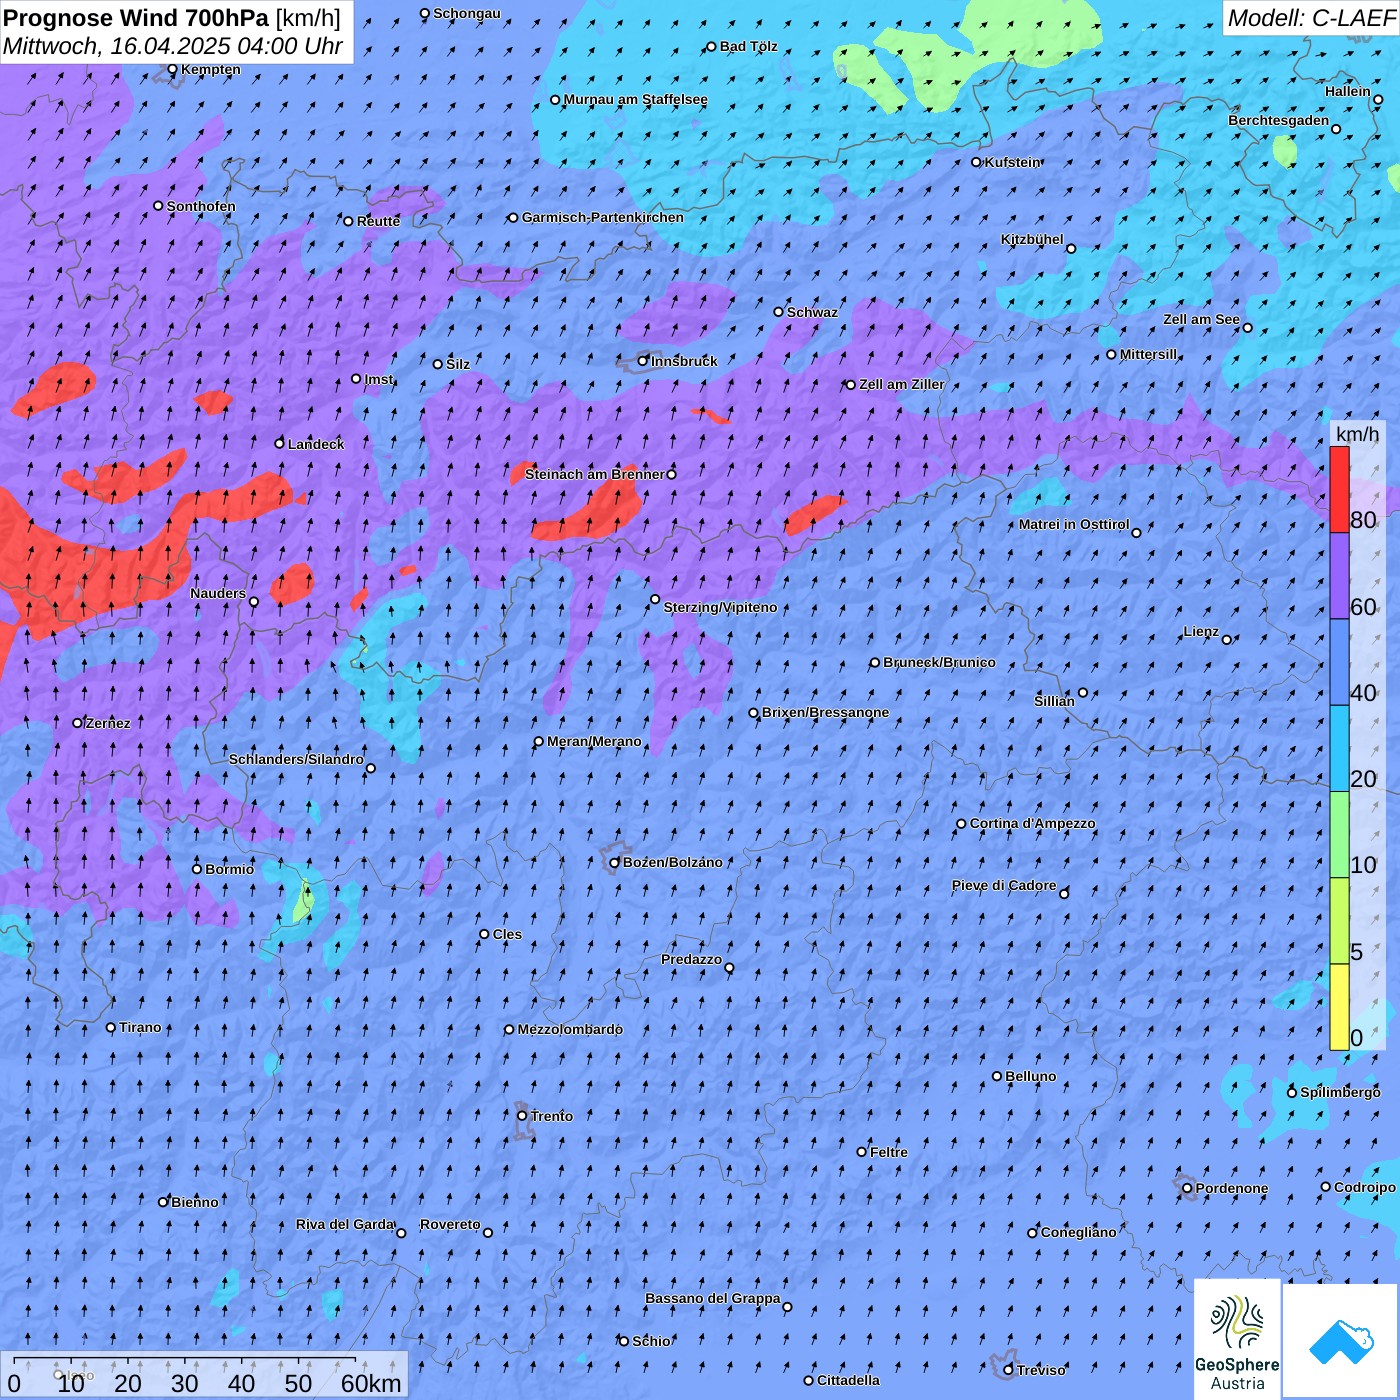The image size is (1400, 1400).
Task: Click the 'Modell: C-LAEF' label
Action: pos(1311,17)
